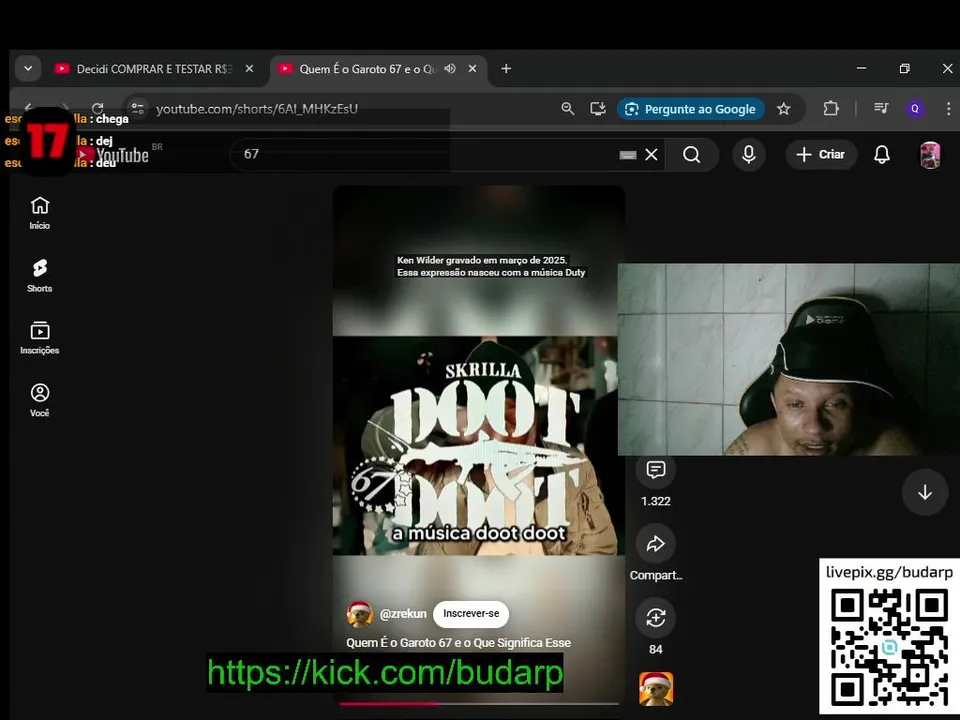Open the @zrekun channel name
The width and height of the screenshot is (960, 720).
coord(403,613)
